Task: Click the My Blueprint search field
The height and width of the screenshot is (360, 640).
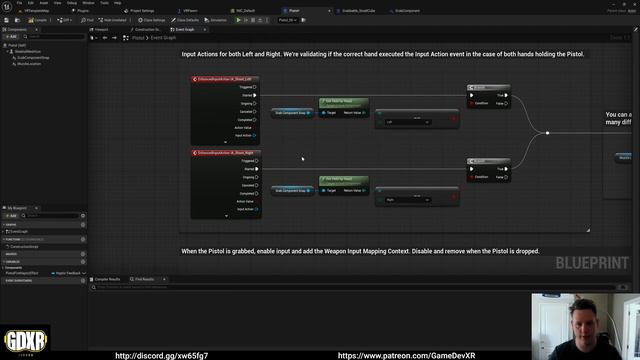Action: [50, 216]
